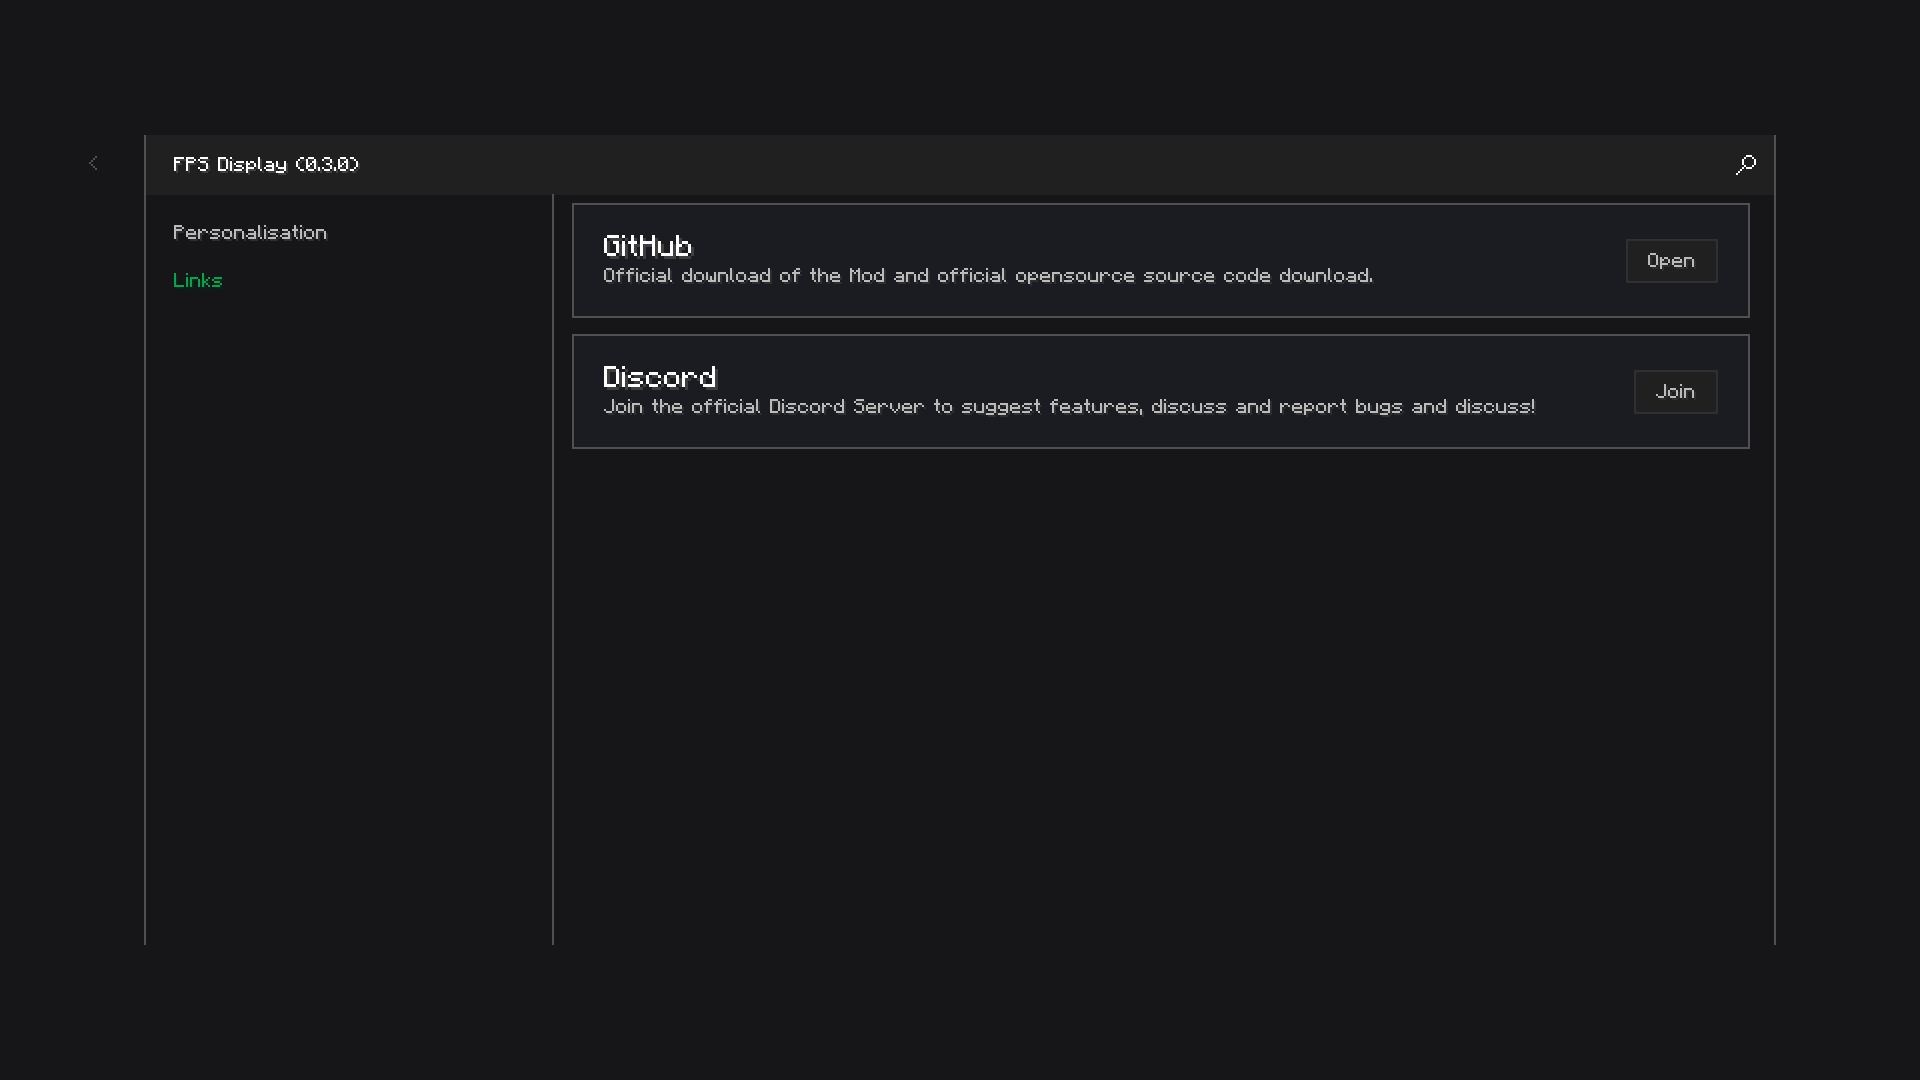Click the FPS Display (0.3.0) title
1920x1080 pixels.
(x=266, y=165)
